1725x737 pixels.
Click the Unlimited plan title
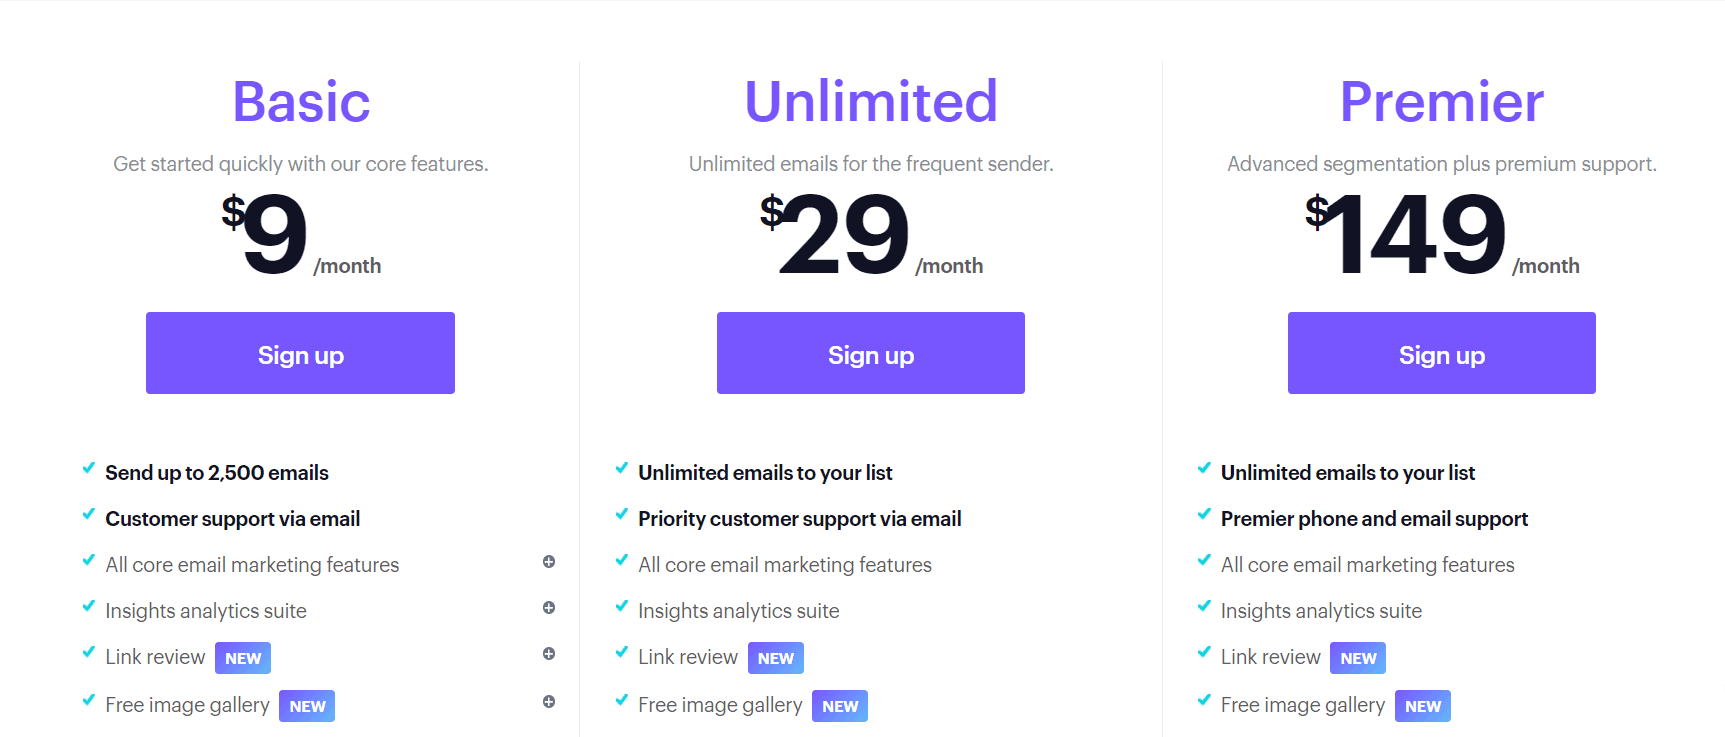pyautogui.click(x=871, y=102)
